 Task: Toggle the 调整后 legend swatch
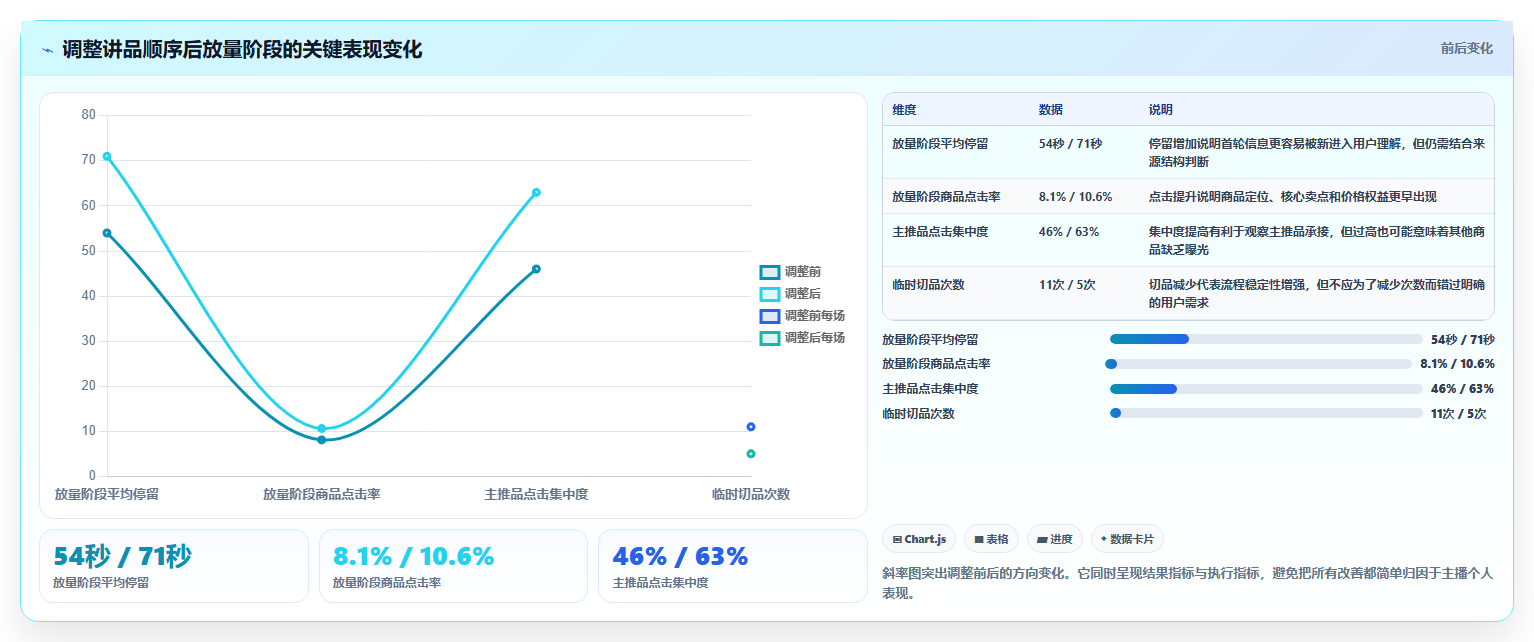pyautogui.click(x=769, y=294)
